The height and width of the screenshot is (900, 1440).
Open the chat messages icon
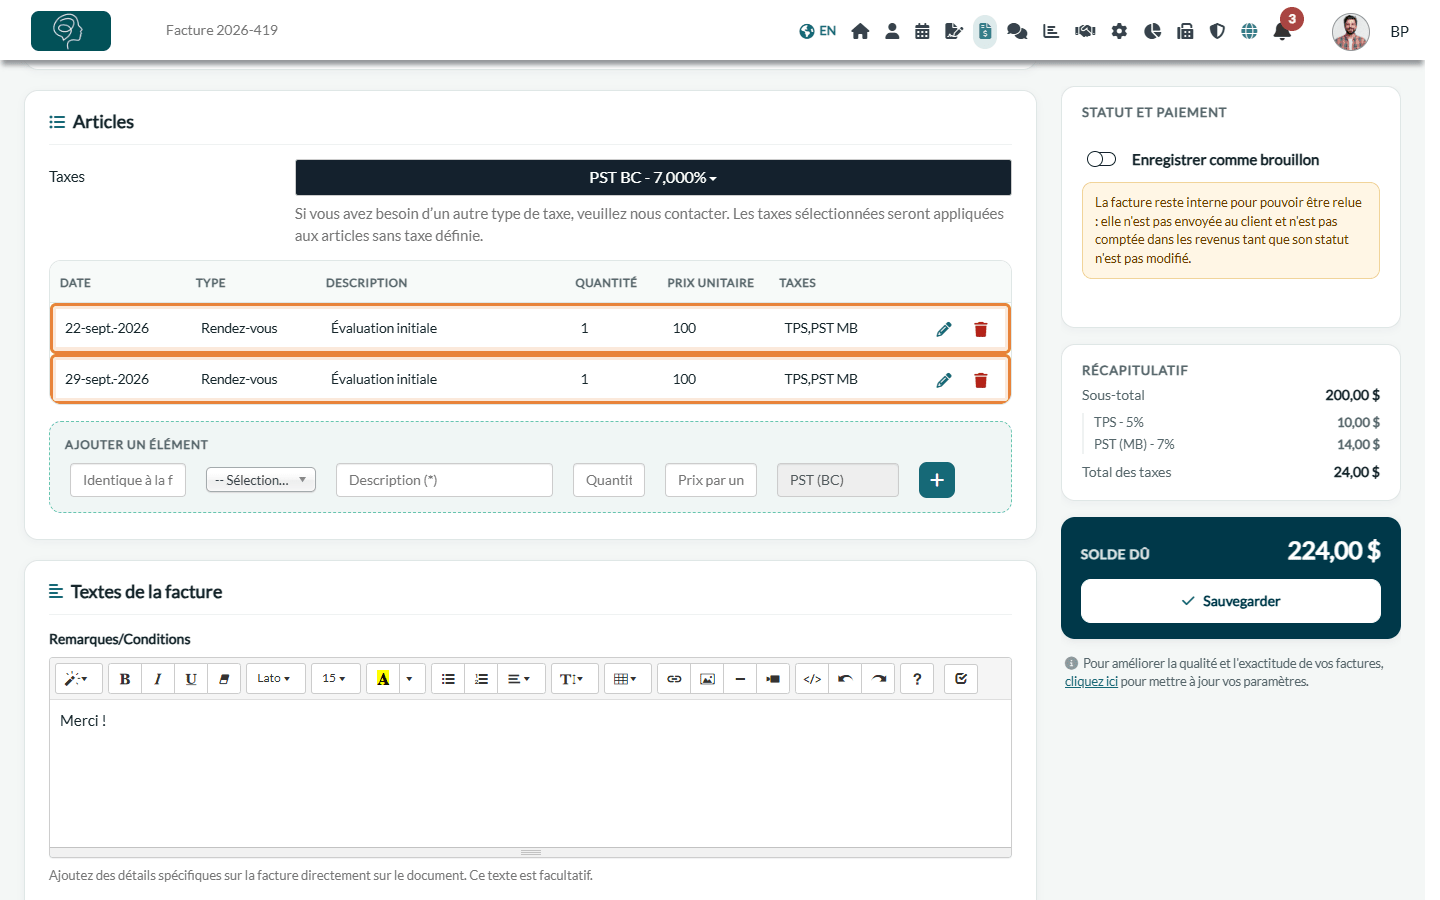pyautogui.click(x=1017, y=31)
